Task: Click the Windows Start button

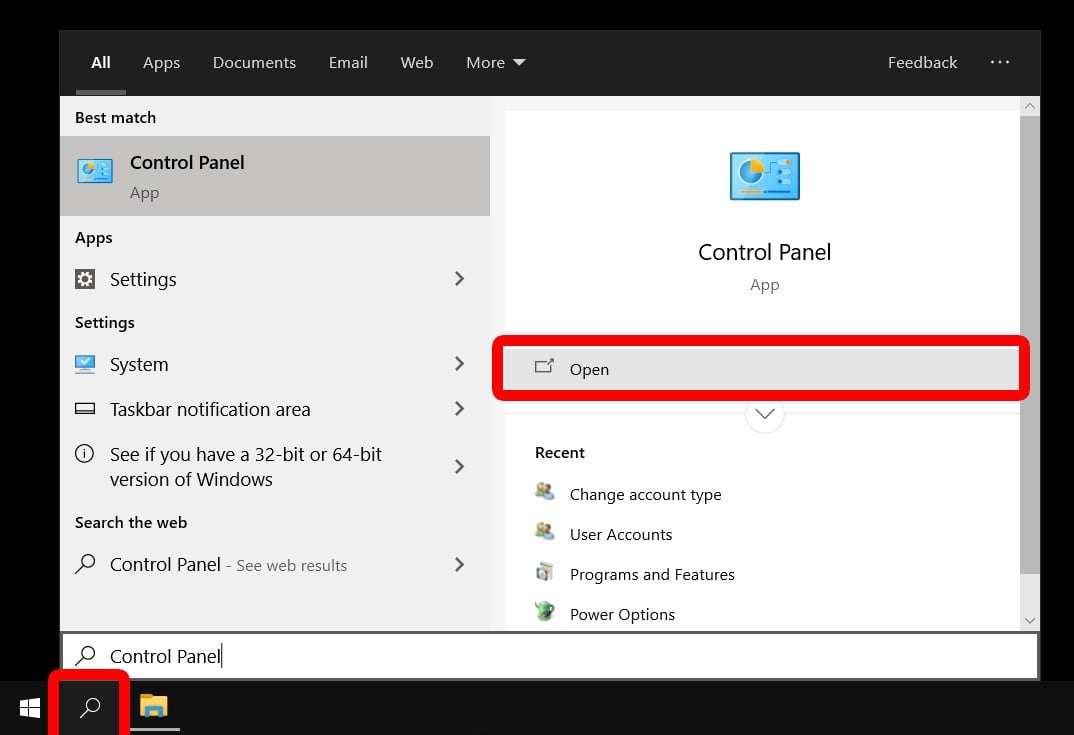Action: (29, 708)
